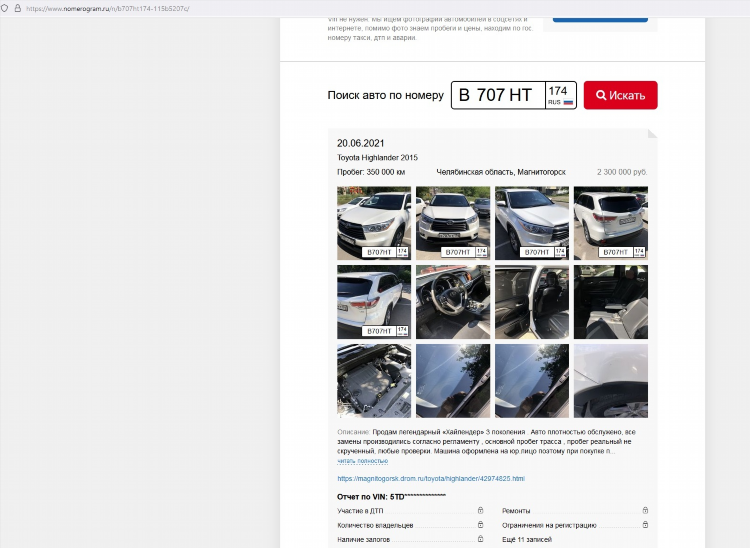Click lock icon next to Наличие залогов

tap(480, 539)
